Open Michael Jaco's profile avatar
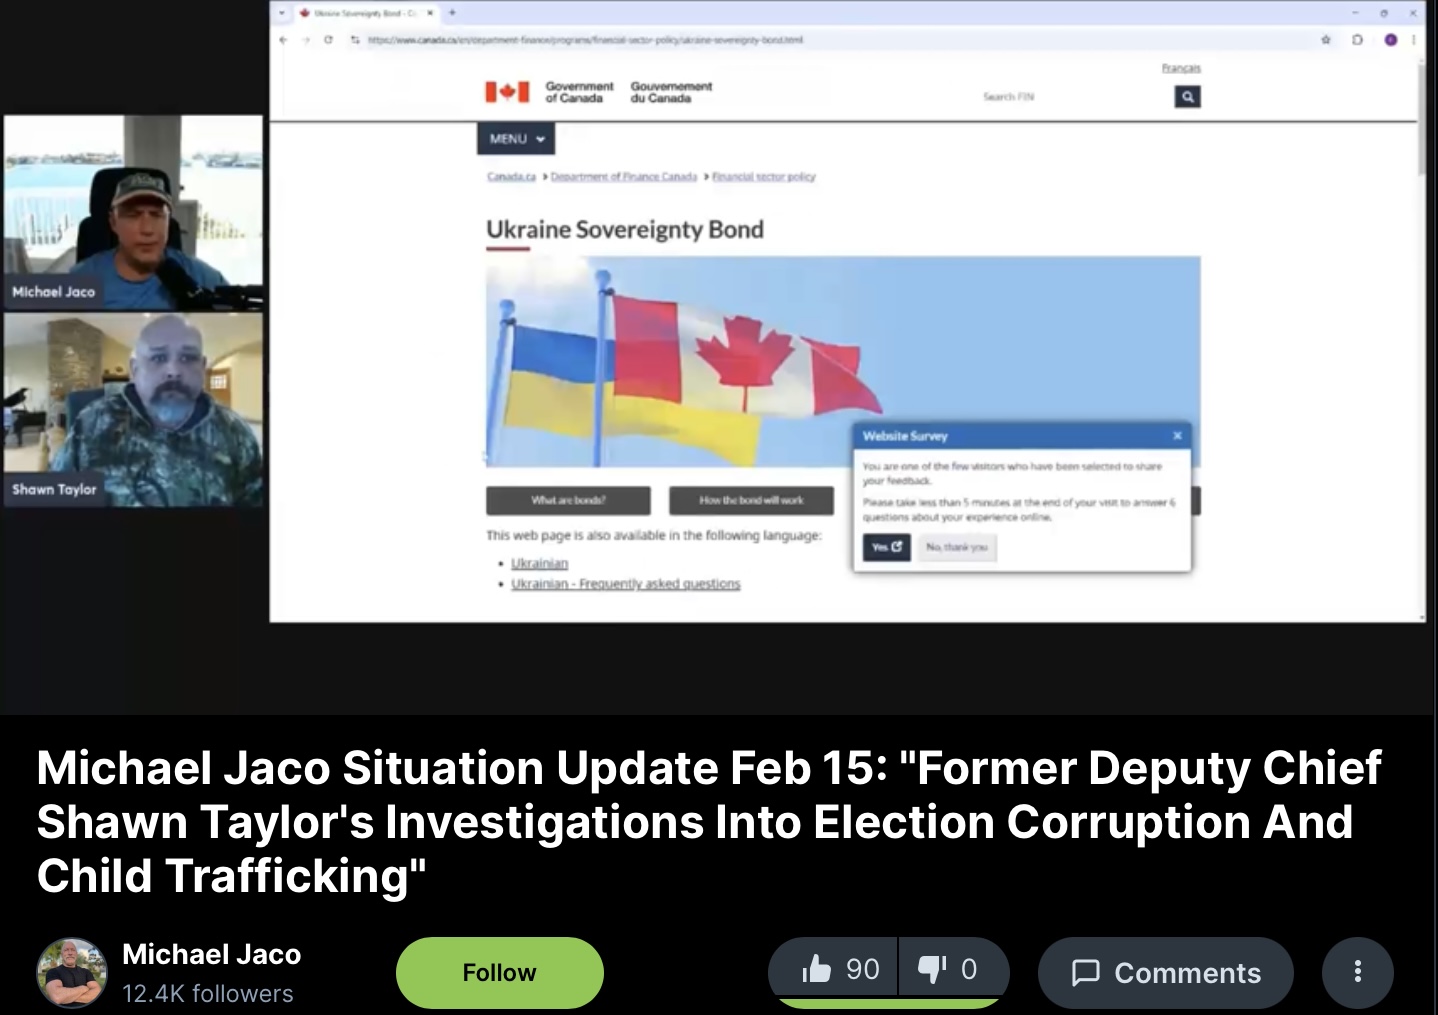 click(71, 972)
